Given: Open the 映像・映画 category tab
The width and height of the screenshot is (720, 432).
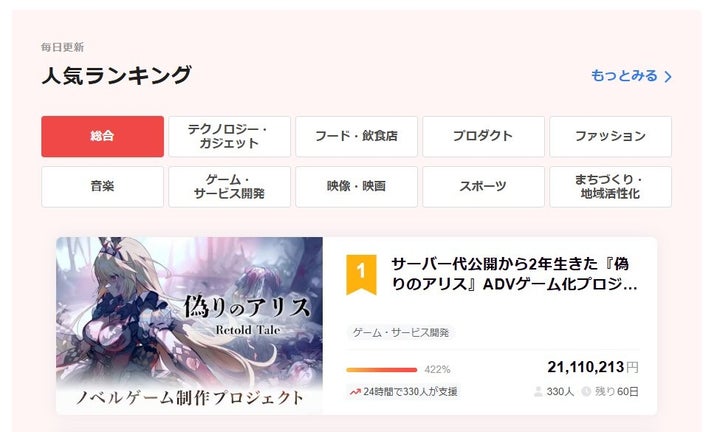Looking at the screenshot, I should pos(356,187).
